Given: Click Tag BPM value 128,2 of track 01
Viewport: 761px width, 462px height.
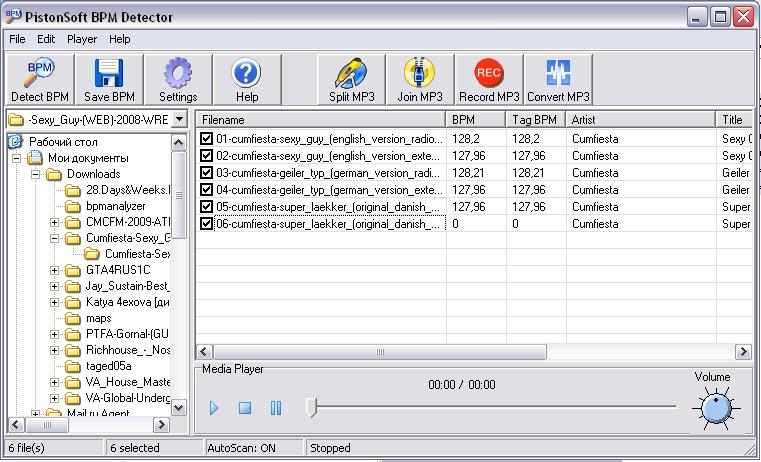Looking at the screenshot, I should pos(526,139).
